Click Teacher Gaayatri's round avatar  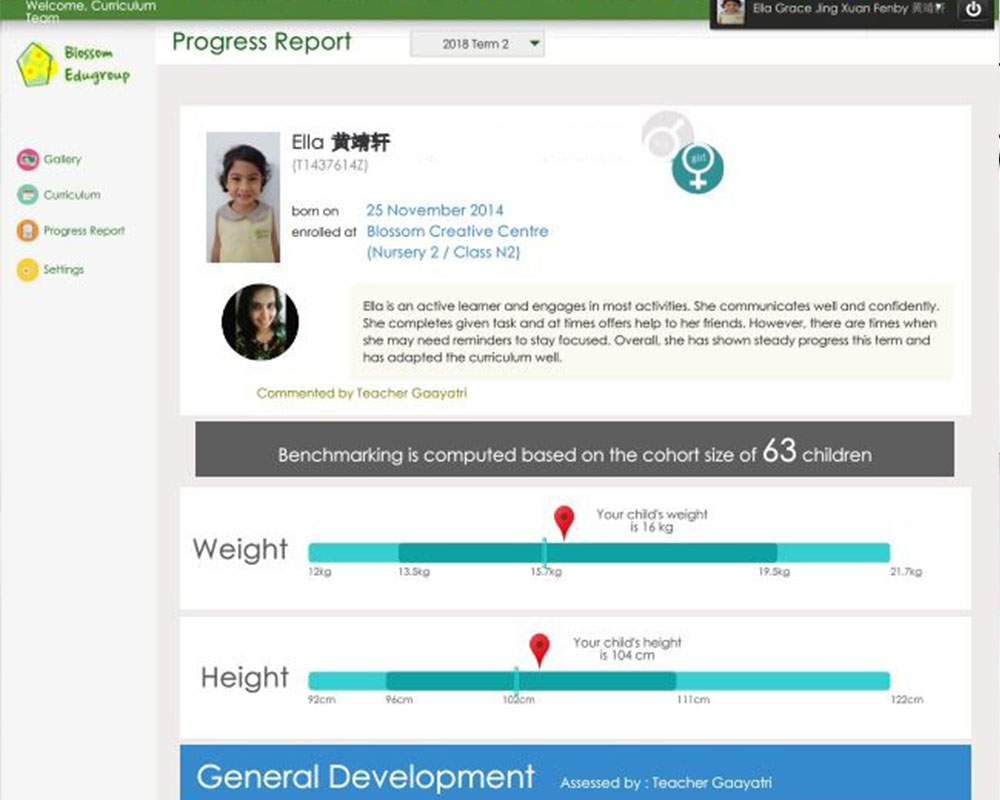click(260, 322)
